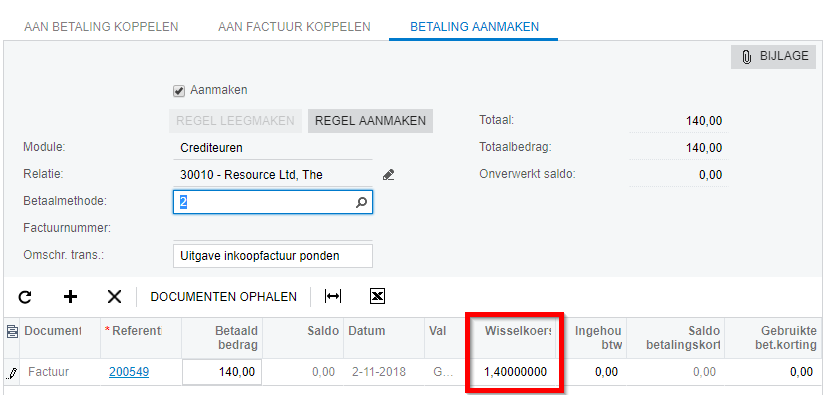Click the Regel aanmaken button
The image size is (823, 395).
pyautogui.click(x=370, y=121)
